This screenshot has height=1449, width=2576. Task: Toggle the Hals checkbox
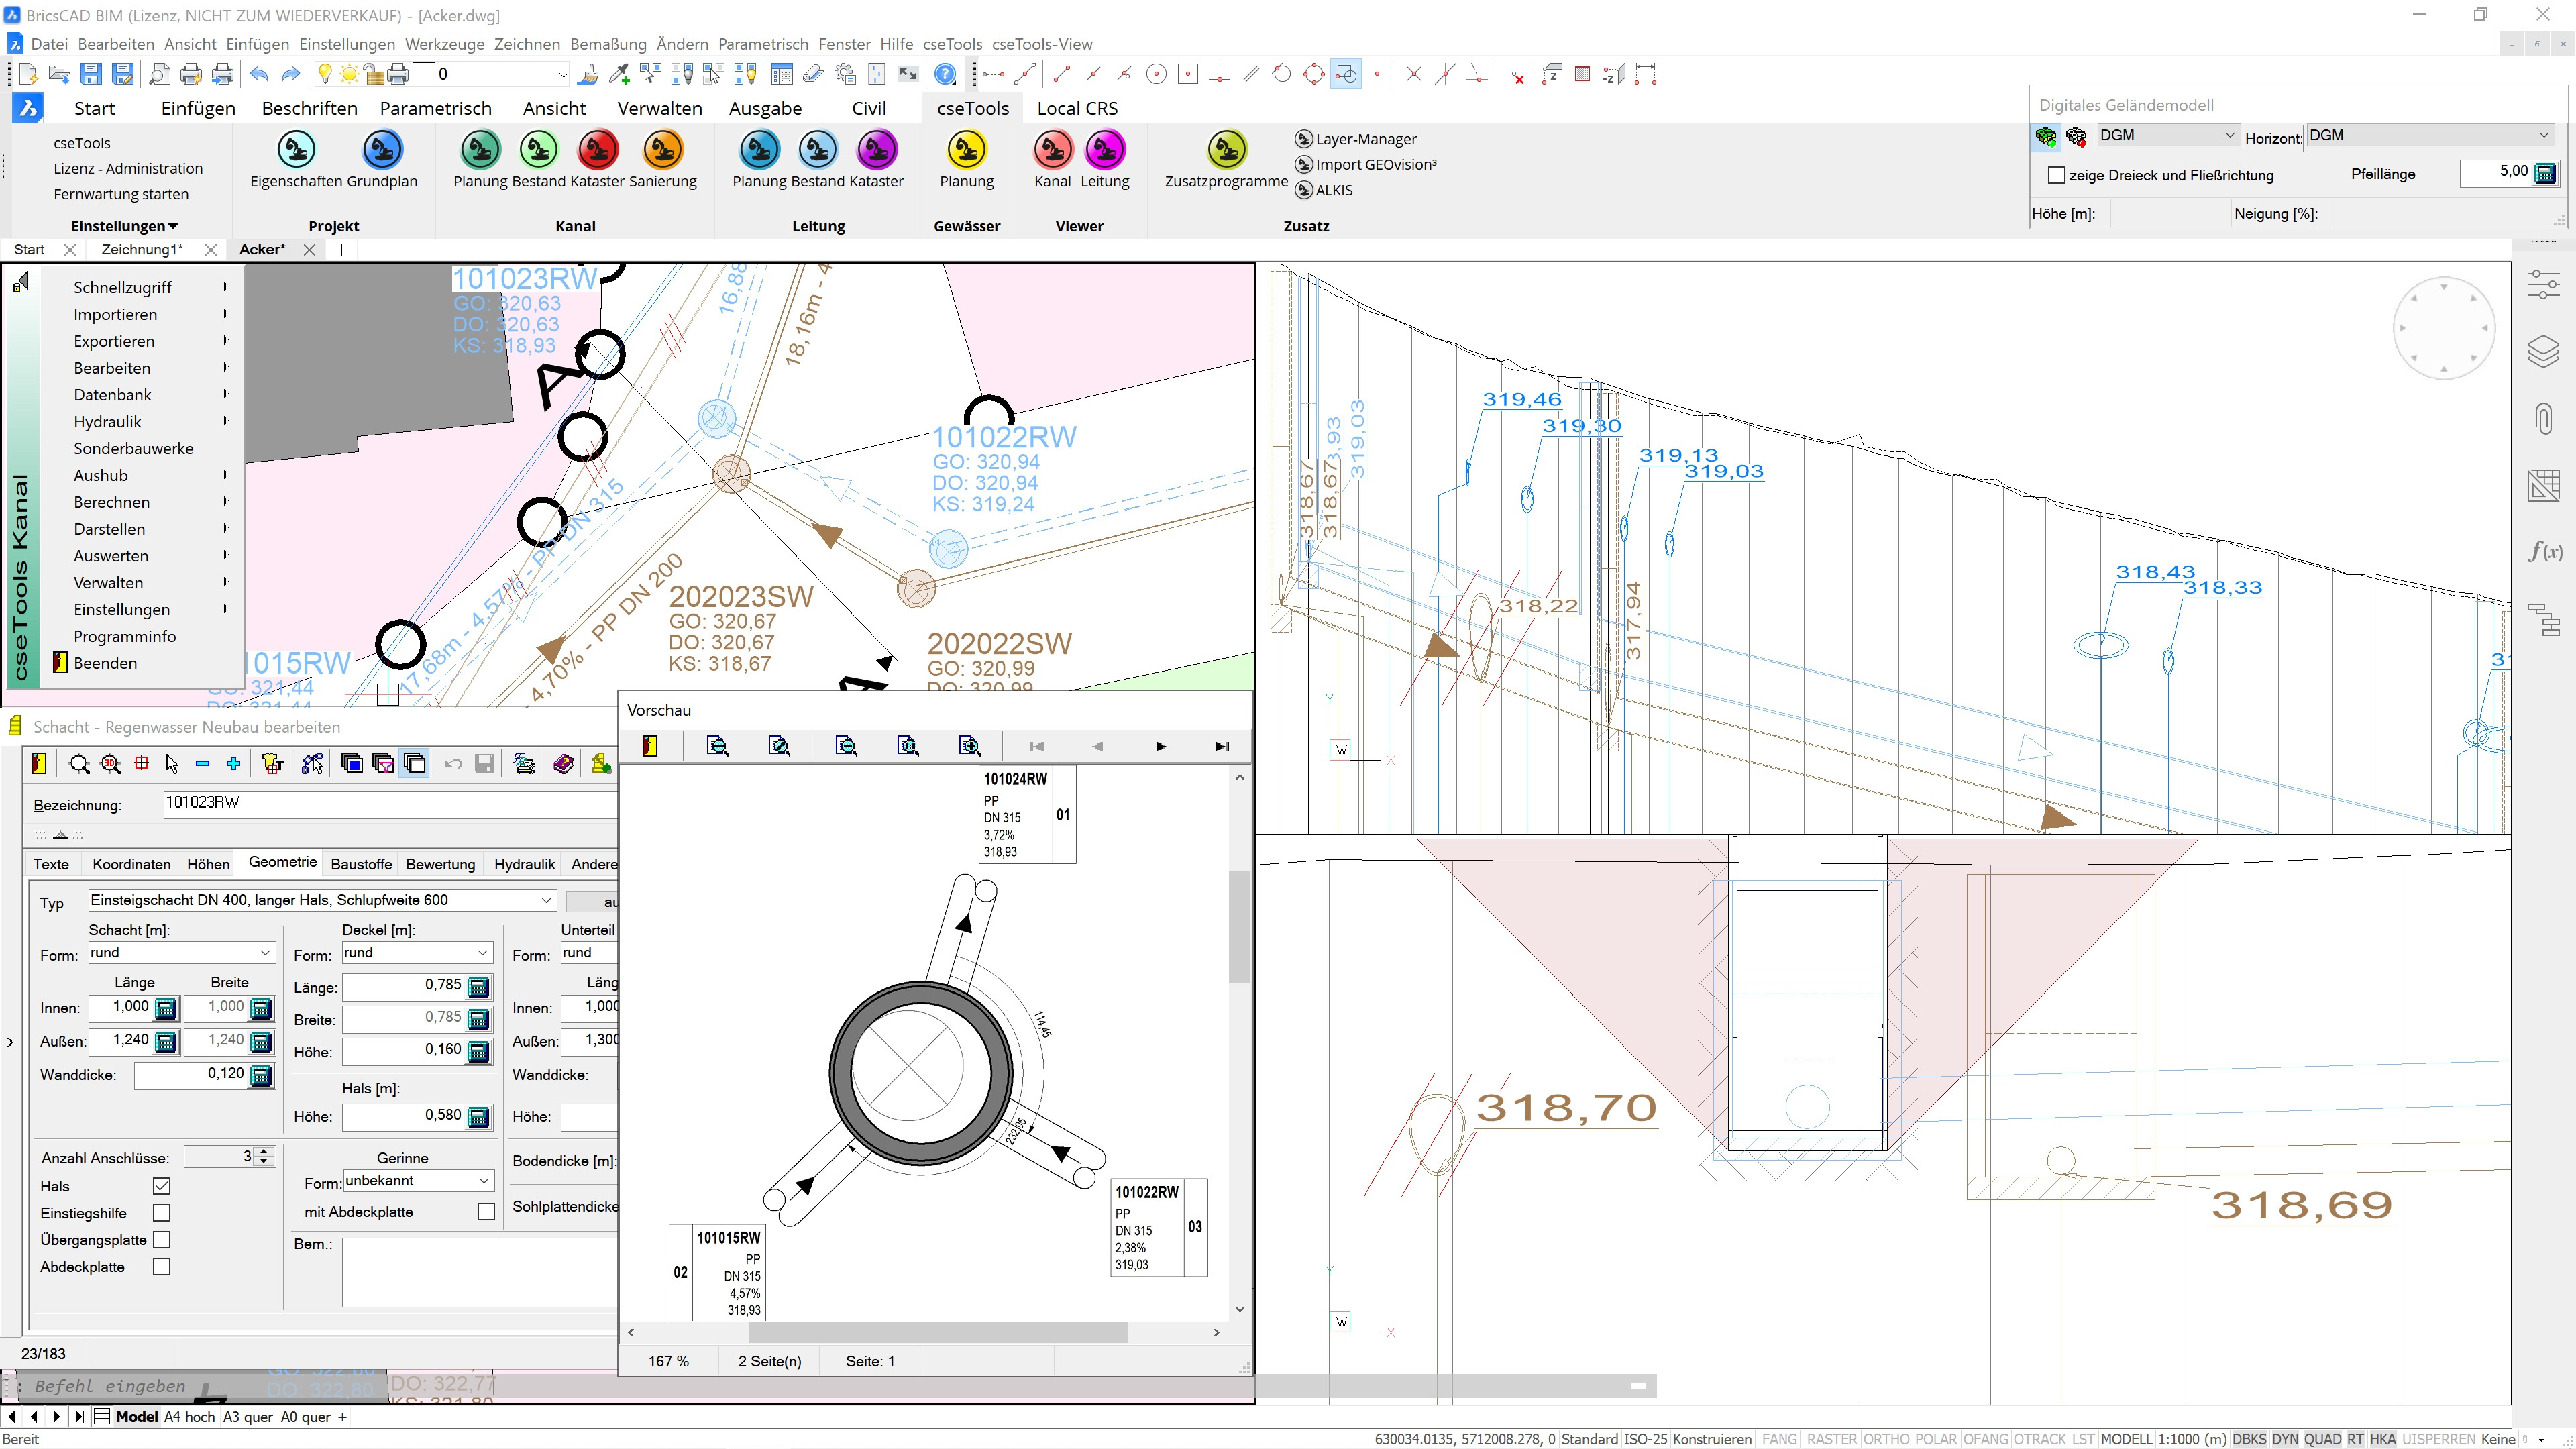tap(162, 1186)
